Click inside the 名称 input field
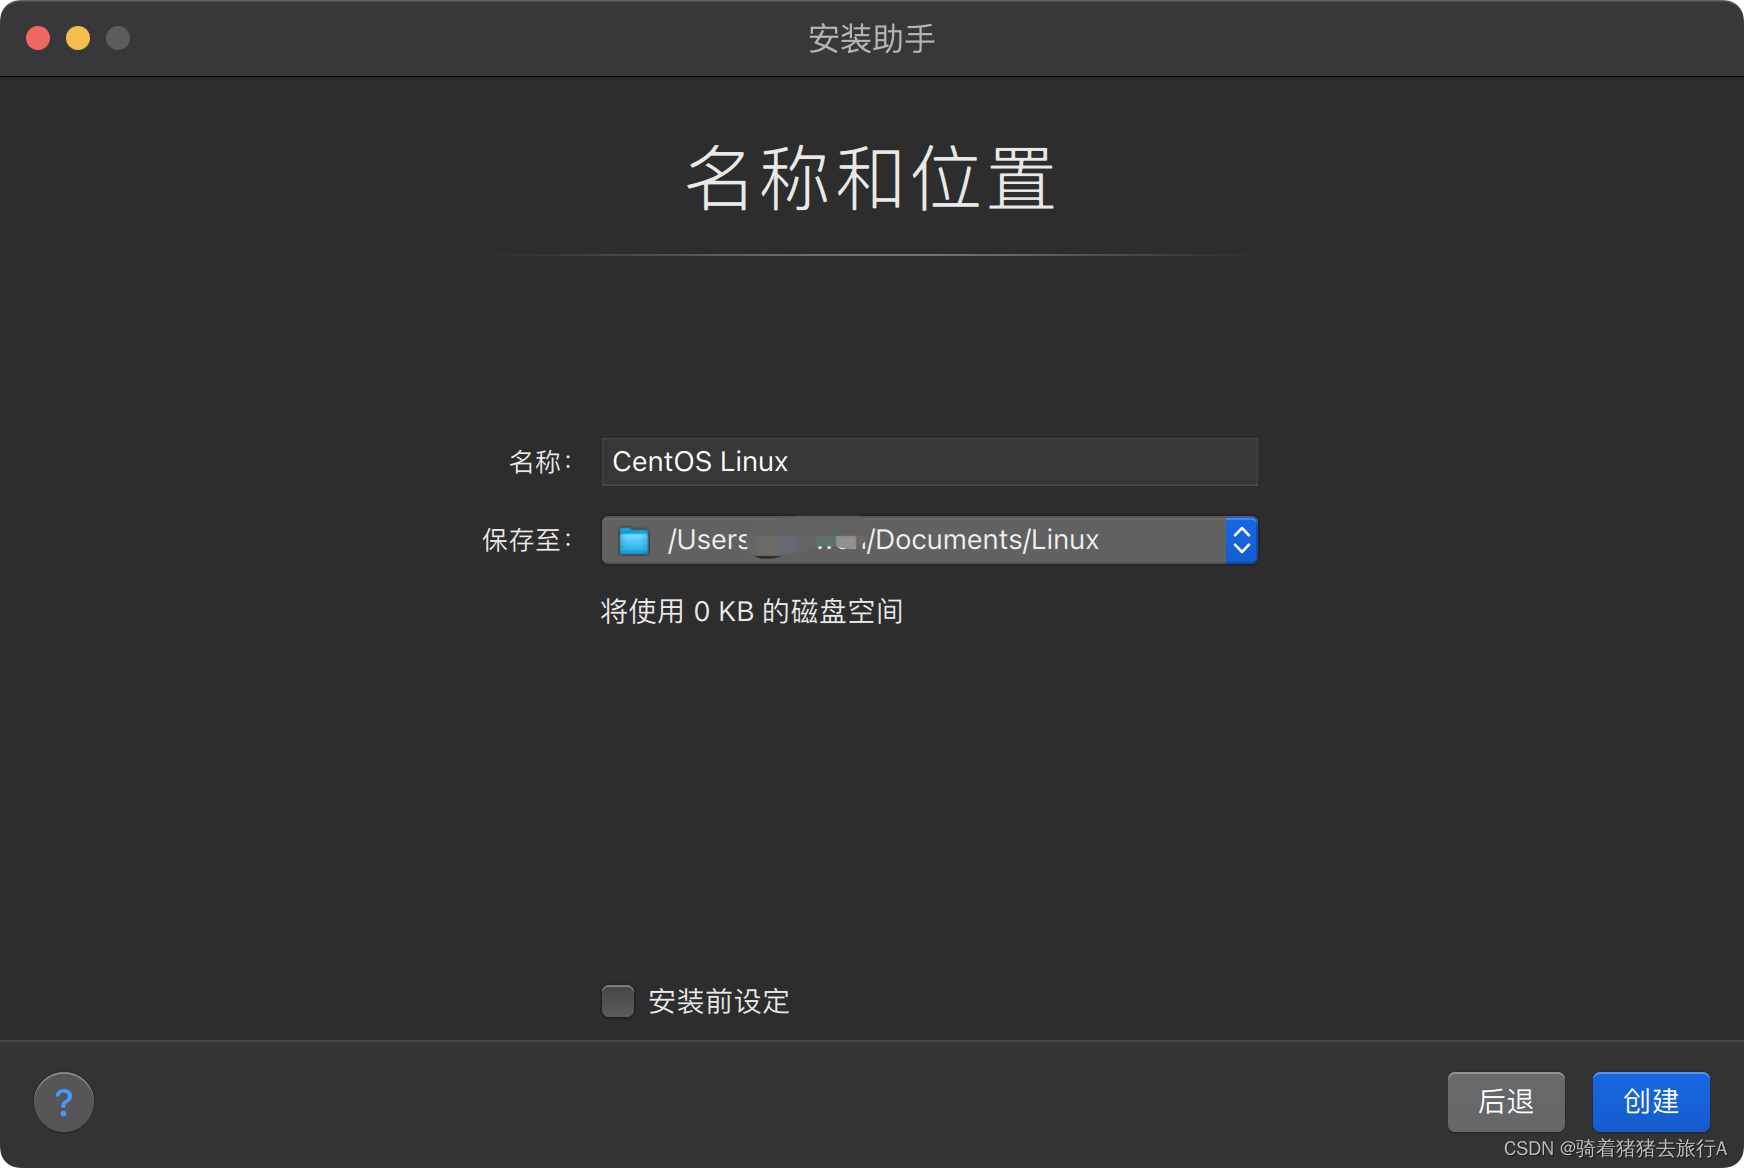 tap(928, 462)
